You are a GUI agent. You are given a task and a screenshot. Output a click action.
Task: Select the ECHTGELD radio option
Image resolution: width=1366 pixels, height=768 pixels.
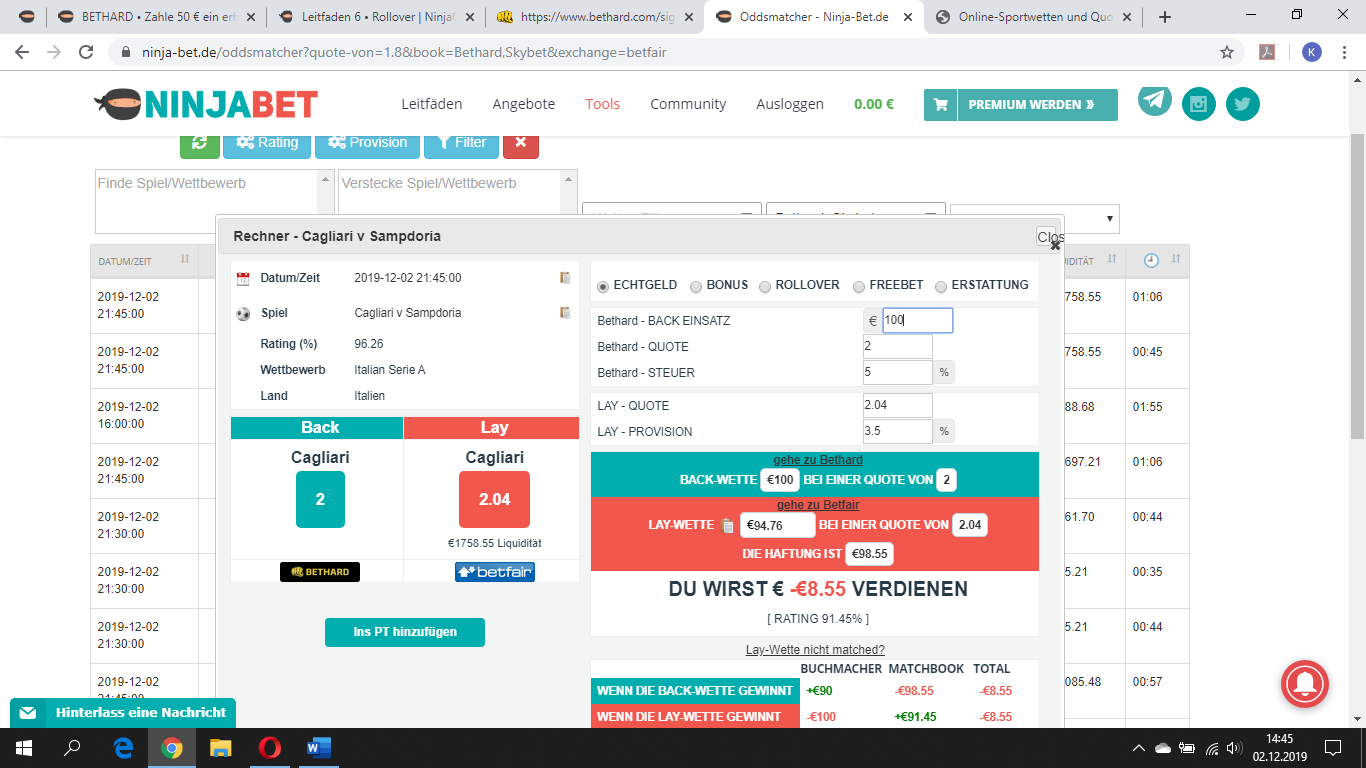tap(603, 286)
